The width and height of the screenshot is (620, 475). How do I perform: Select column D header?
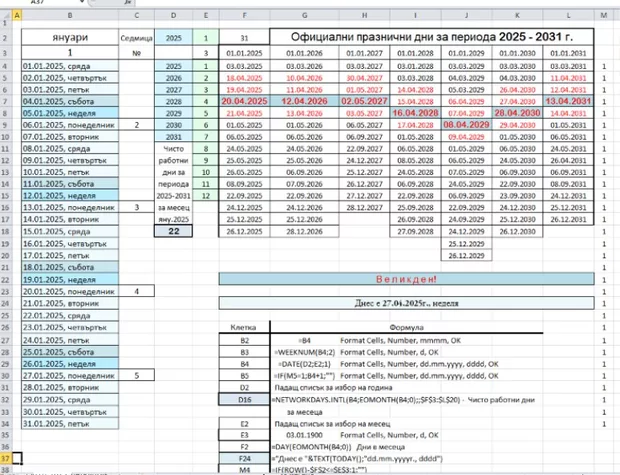coord(172,17)
